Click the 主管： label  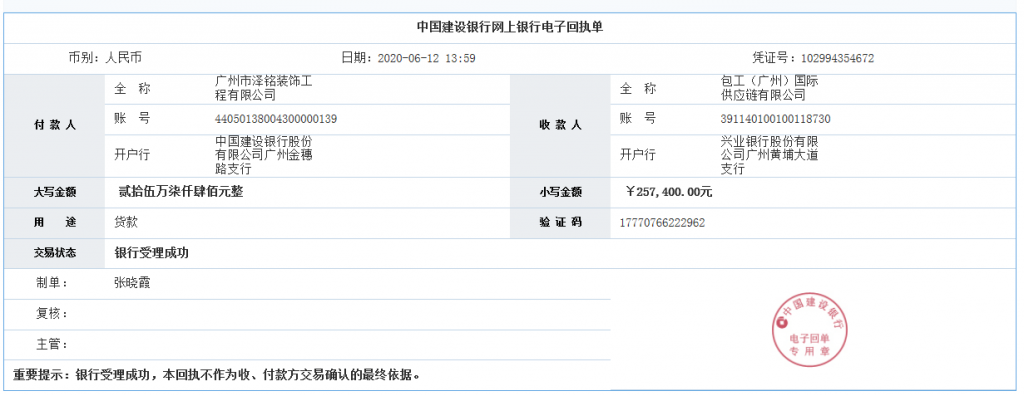point(52,344)
